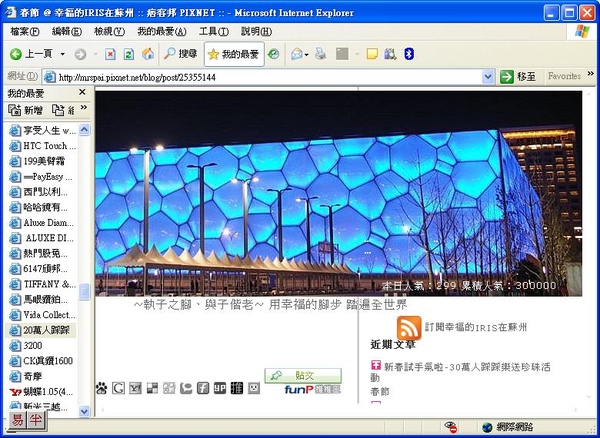Click the Facebook share icon
This screenshot has width=600, height=438.
point(203,388)
